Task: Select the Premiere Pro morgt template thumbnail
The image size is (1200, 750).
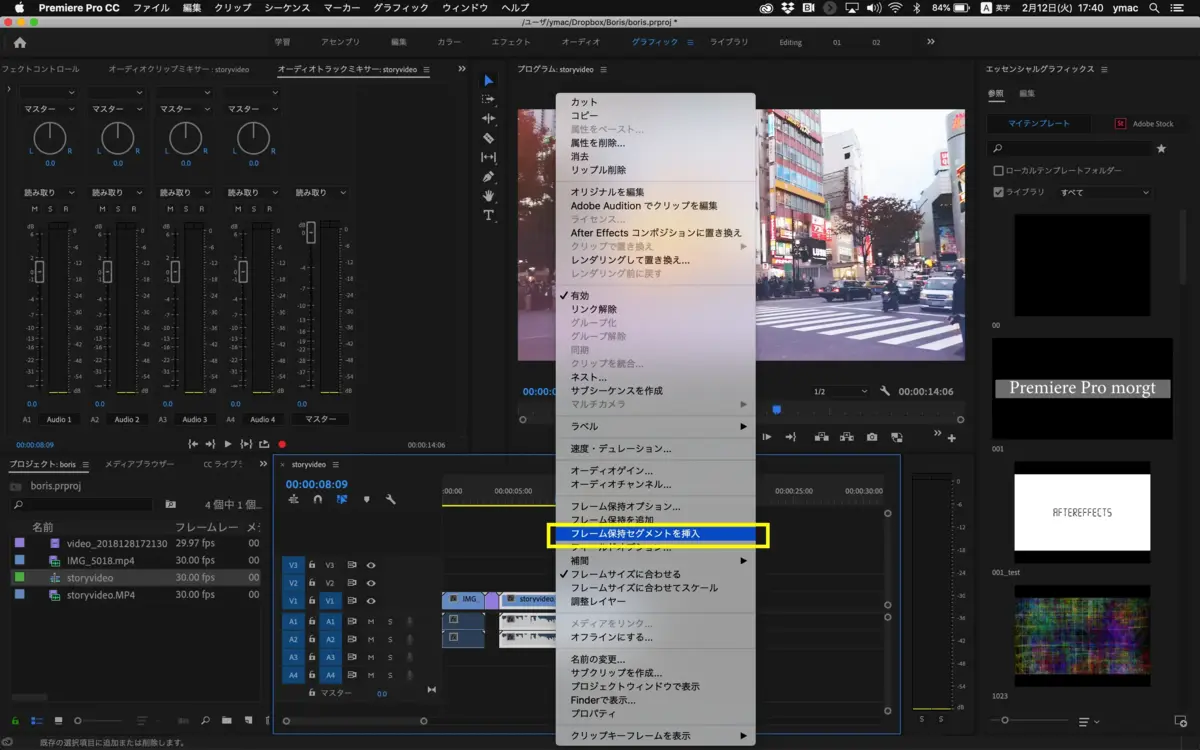Action: click(x=1082, y=388)
